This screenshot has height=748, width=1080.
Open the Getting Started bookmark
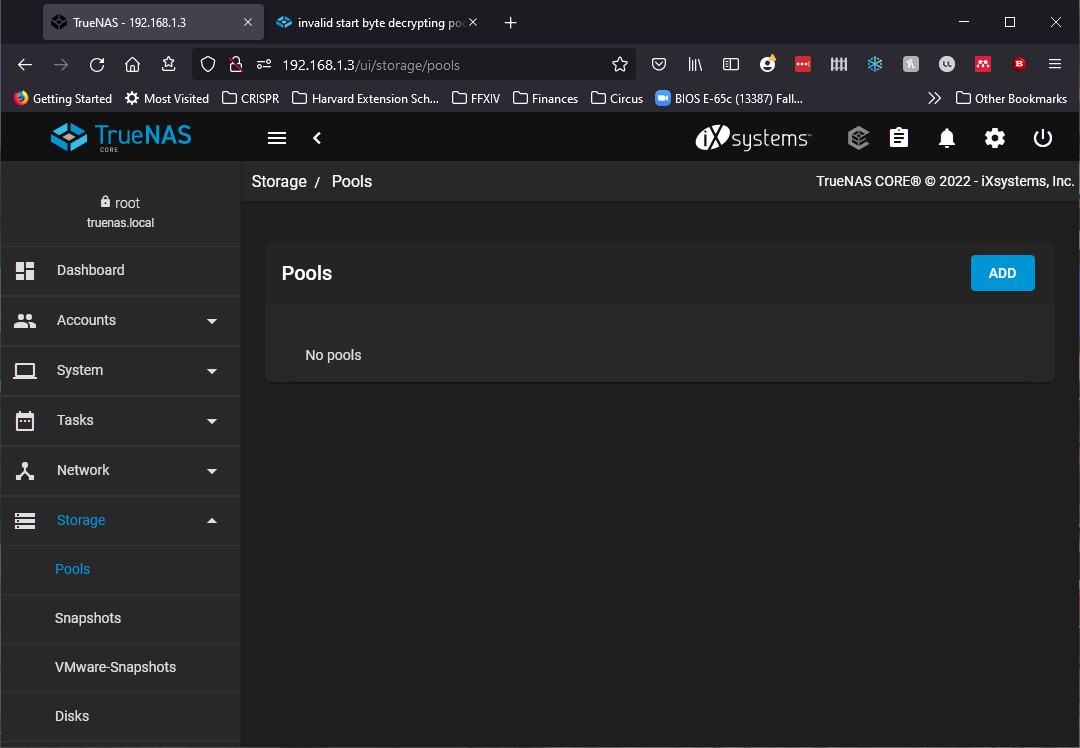tap(63, 98)
